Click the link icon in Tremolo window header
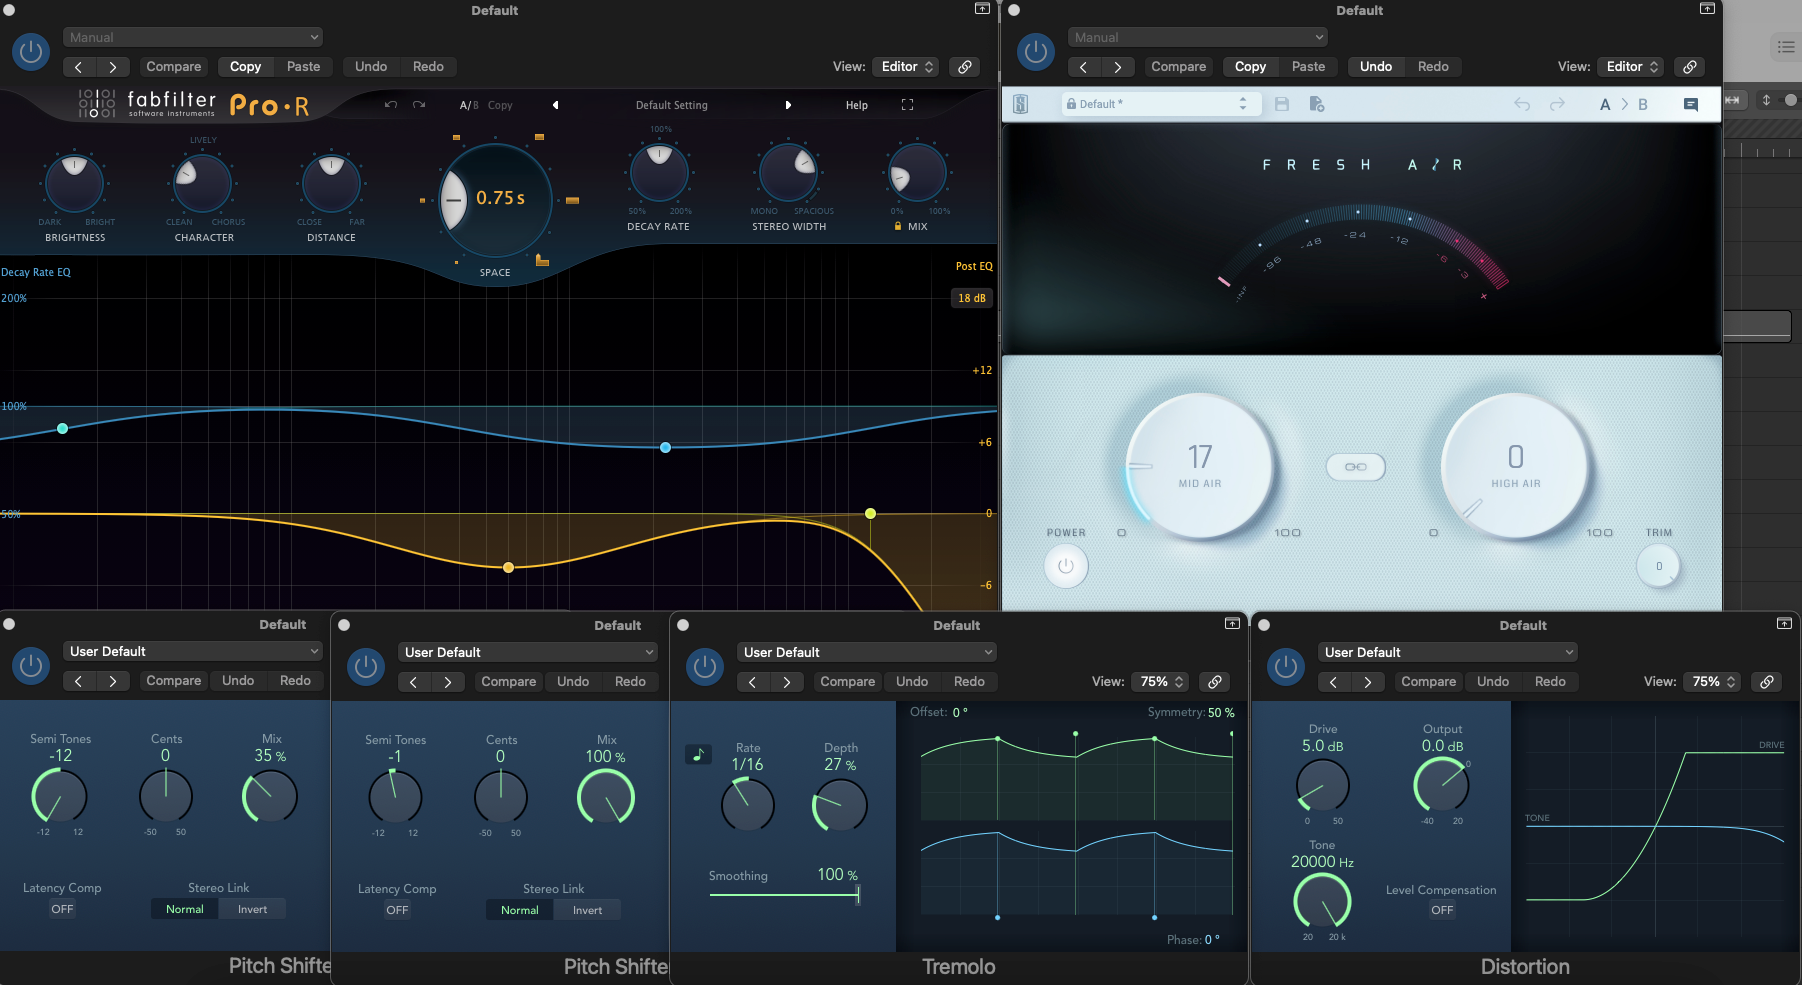Image resolution: width=1802 pixels, height=985 pixels. tap(1215, 682)
